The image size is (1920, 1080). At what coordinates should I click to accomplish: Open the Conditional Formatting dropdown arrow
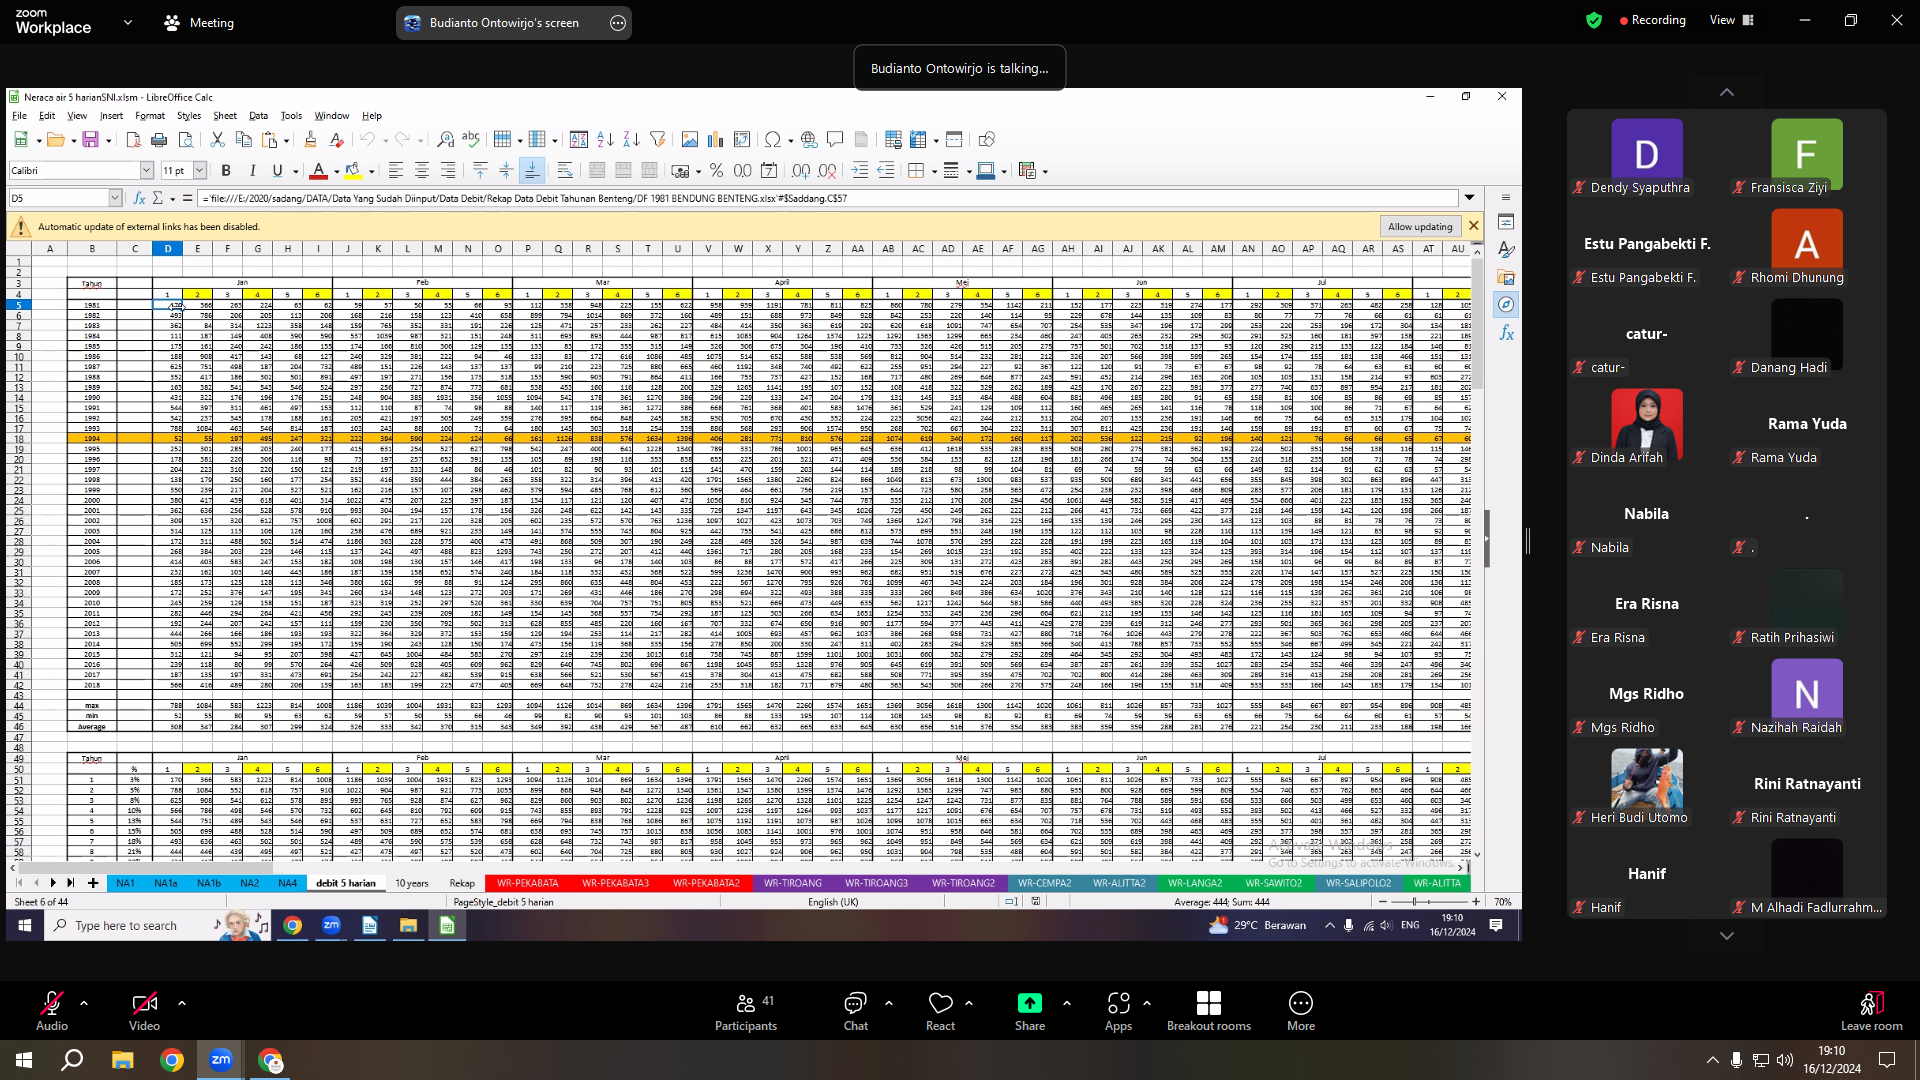click(1045, 172)
